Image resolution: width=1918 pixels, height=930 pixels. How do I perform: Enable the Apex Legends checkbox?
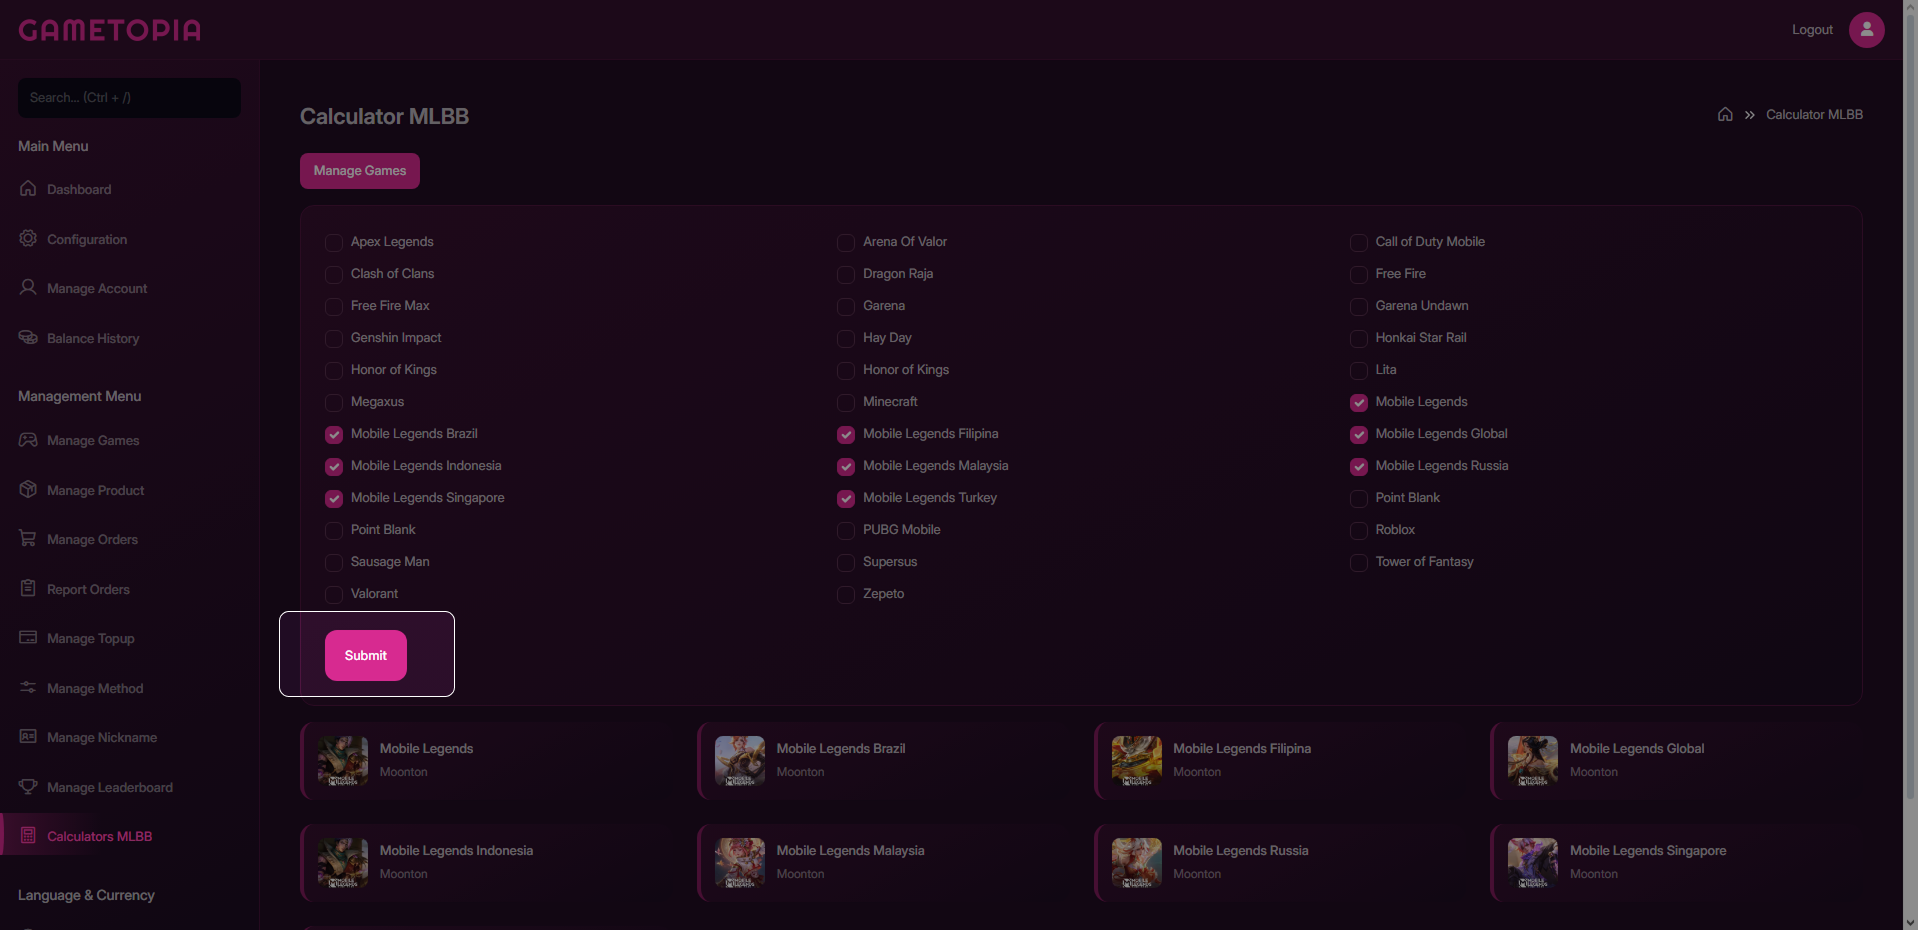pos(334,242)
